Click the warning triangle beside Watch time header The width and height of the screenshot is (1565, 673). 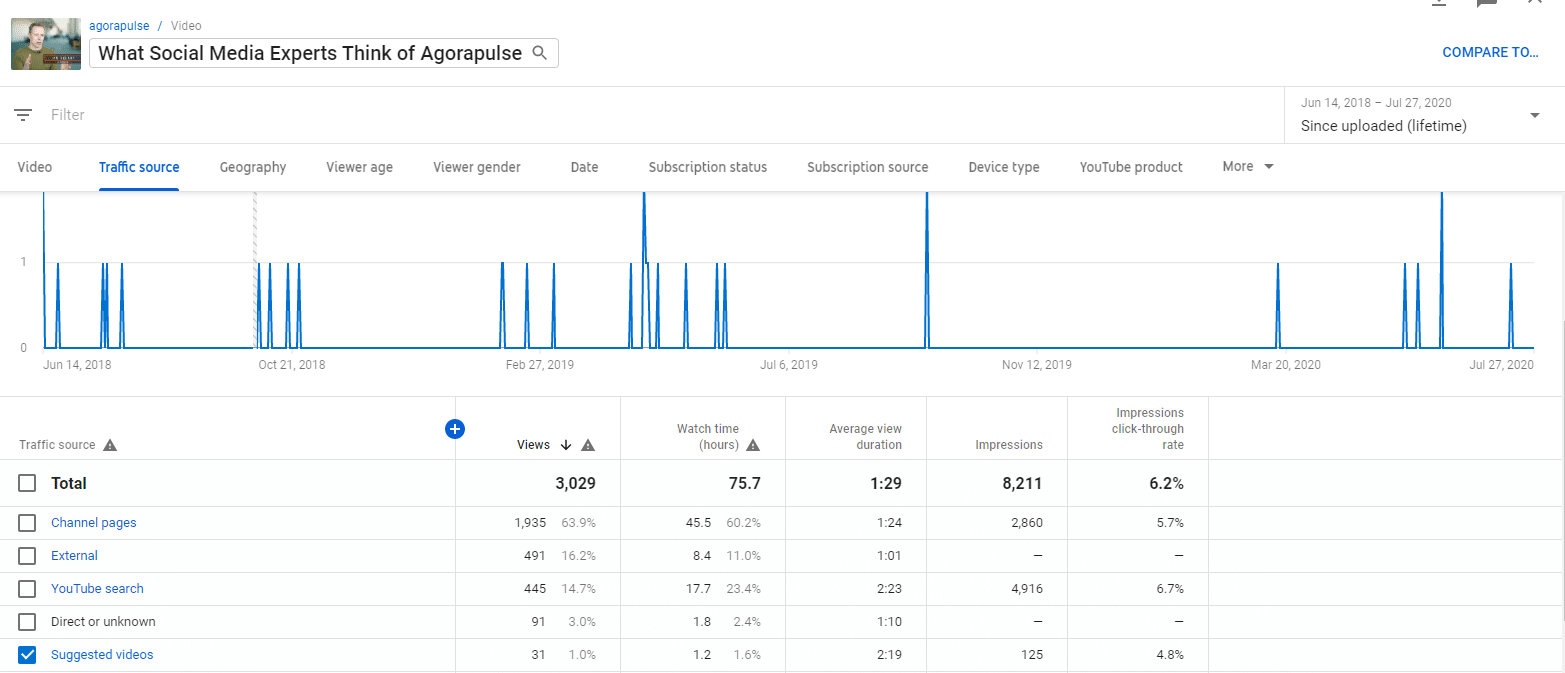tap(753, 445)
